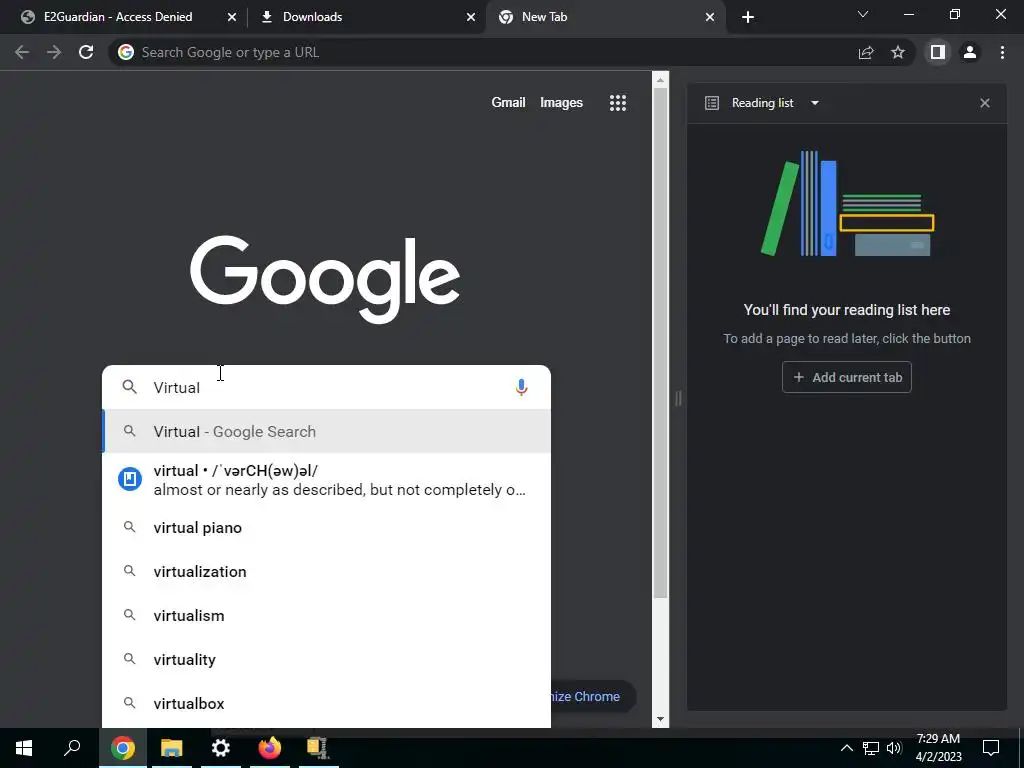
Task: Click the browser forward arrow
Action: (54, 52)
